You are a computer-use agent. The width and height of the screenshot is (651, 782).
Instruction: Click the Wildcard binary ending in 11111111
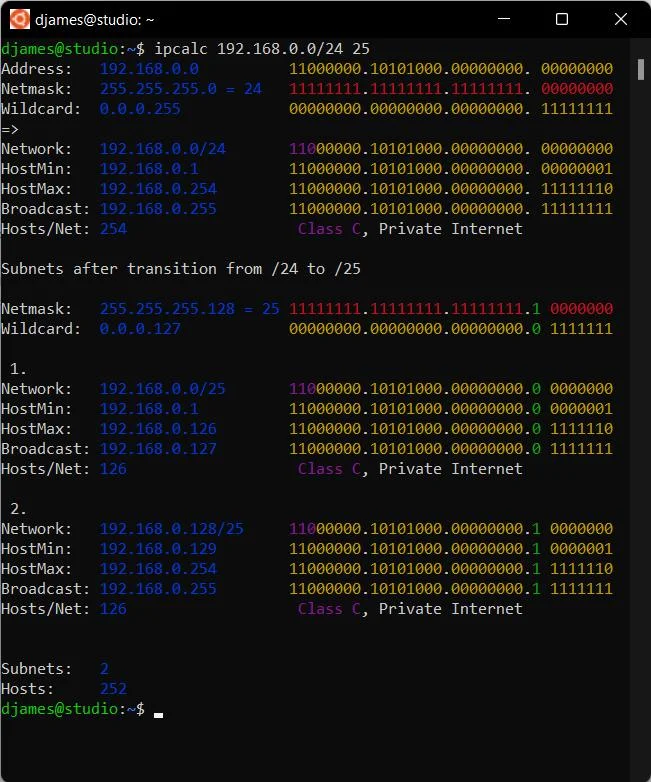click(451, 109)
